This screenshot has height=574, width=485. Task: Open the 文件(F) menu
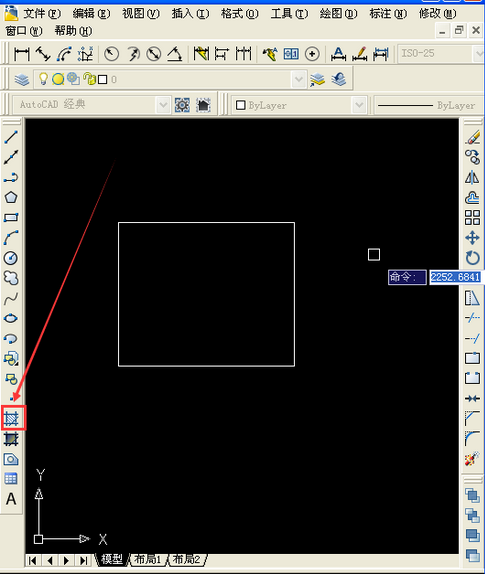click(42, 14)
